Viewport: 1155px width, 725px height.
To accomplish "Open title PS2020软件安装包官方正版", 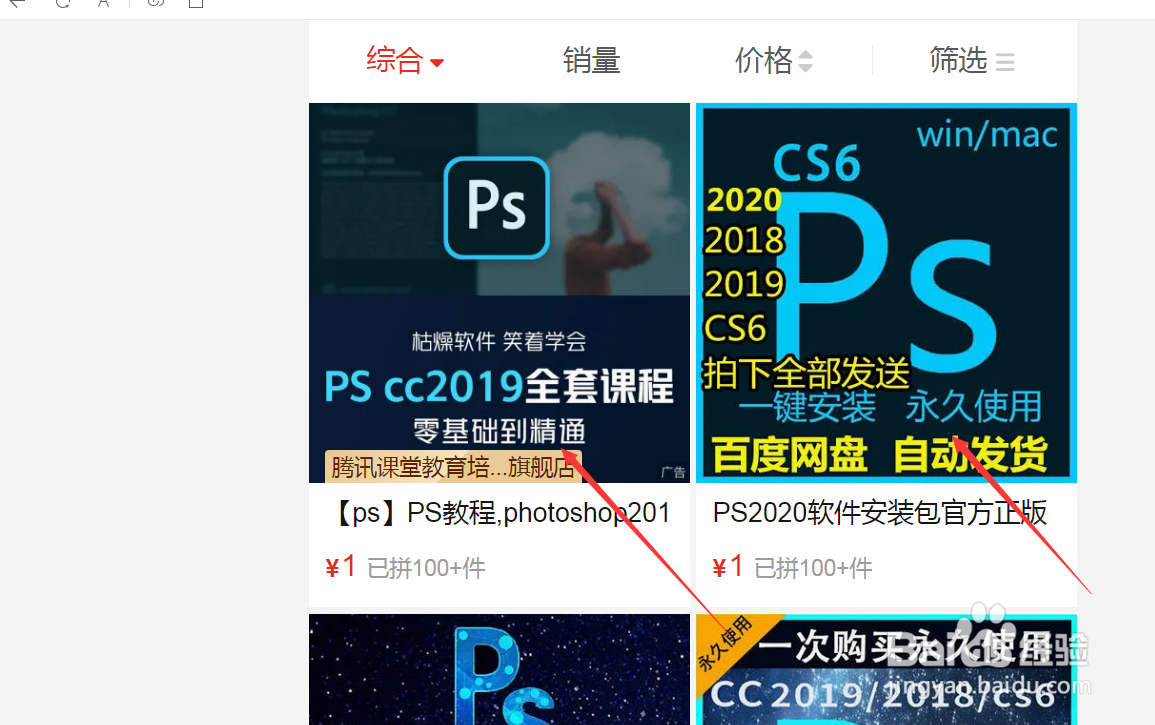I will (x=880, y=513).
